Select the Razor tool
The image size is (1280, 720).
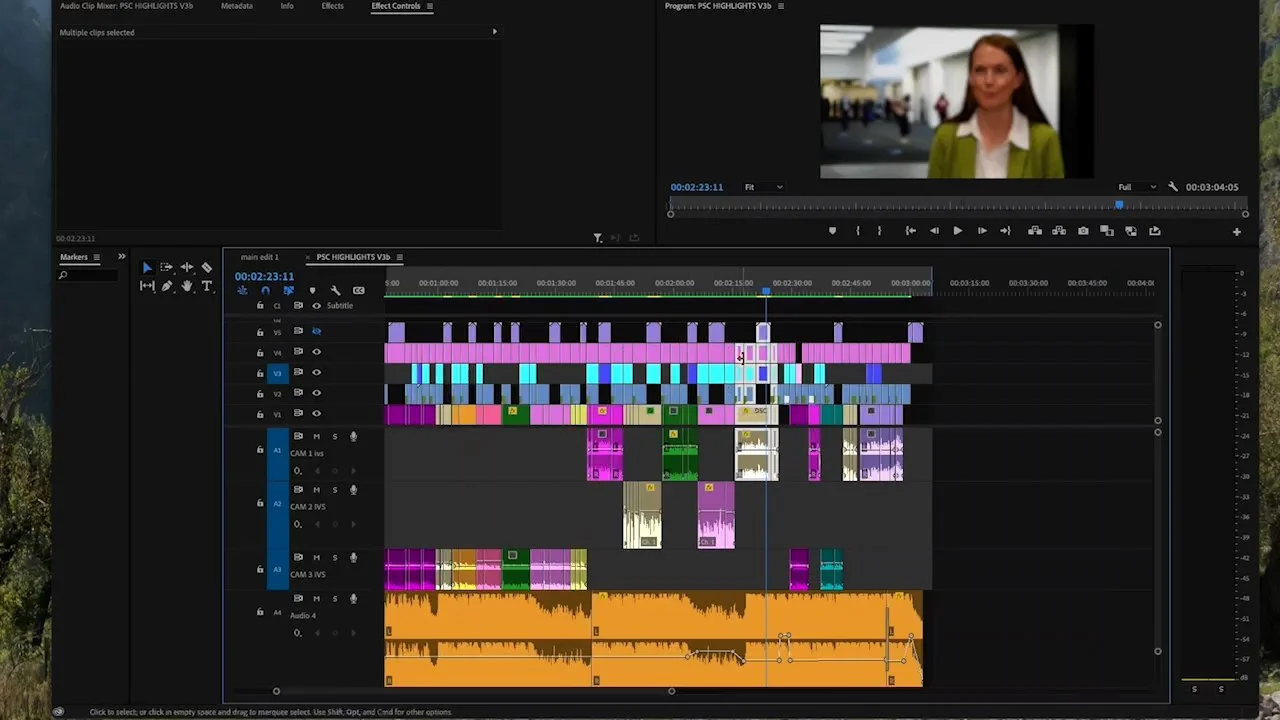pos(207,268)
